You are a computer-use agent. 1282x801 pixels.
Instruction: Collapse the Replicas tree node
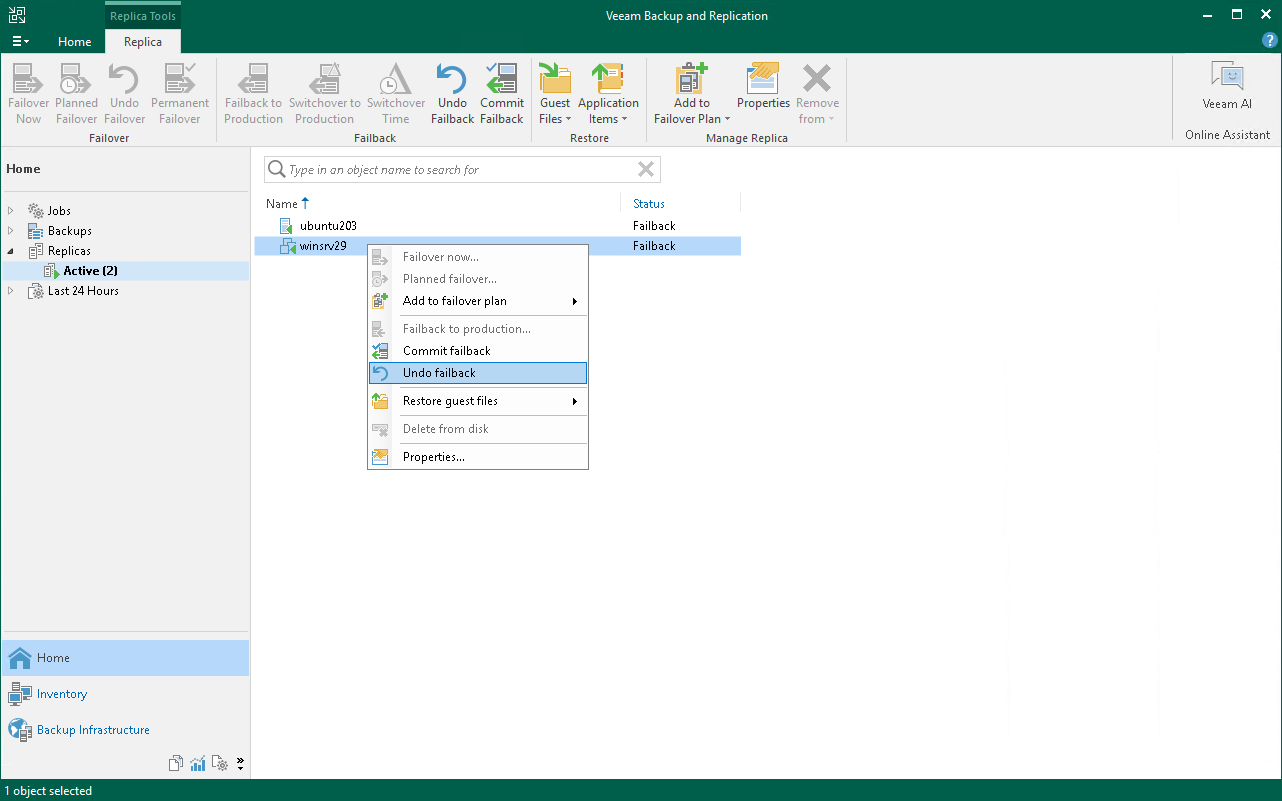pyautogui.click(x=11, y=251)
